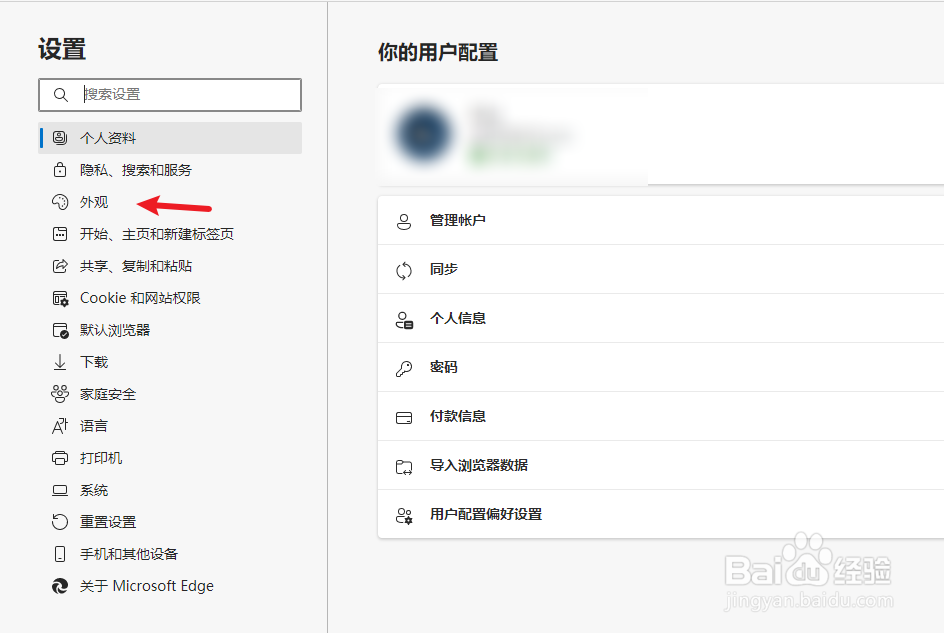
Task: Click the family safety (家庭安全) icon
Action: point(60,394)
